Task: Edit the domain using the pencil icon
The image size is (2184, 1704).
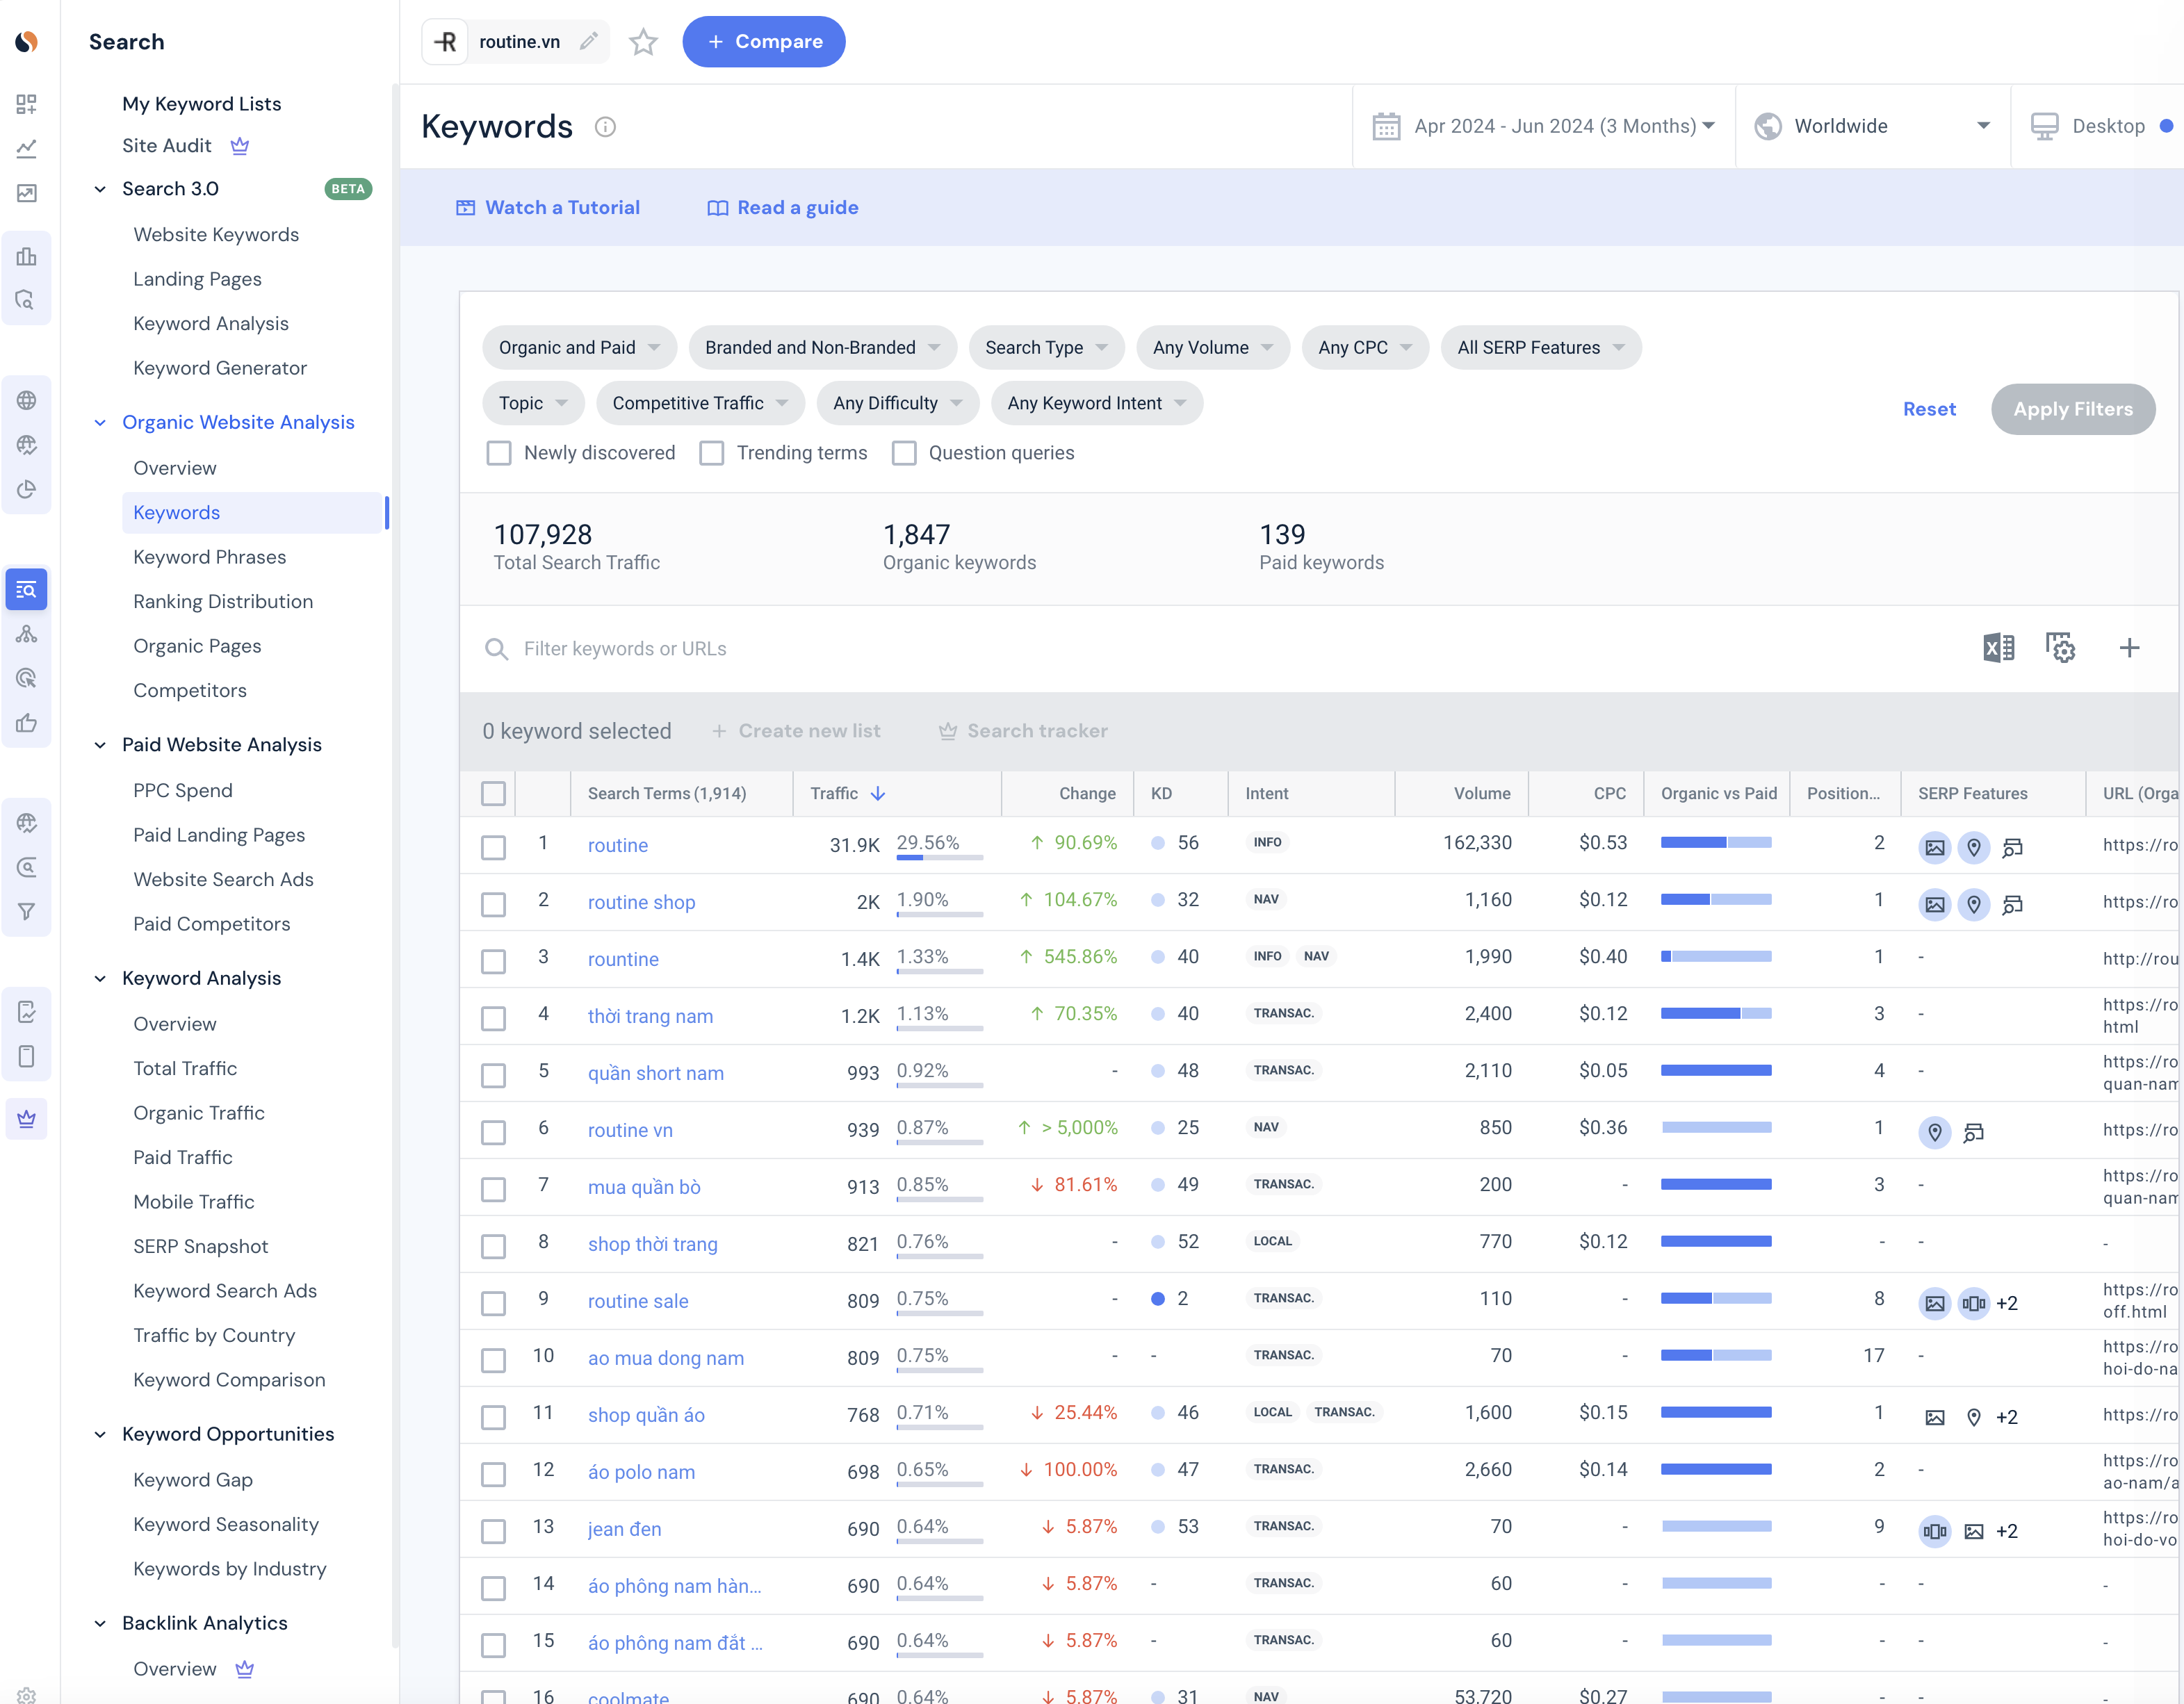Action: pyautogui.click(x=589, y=41)
